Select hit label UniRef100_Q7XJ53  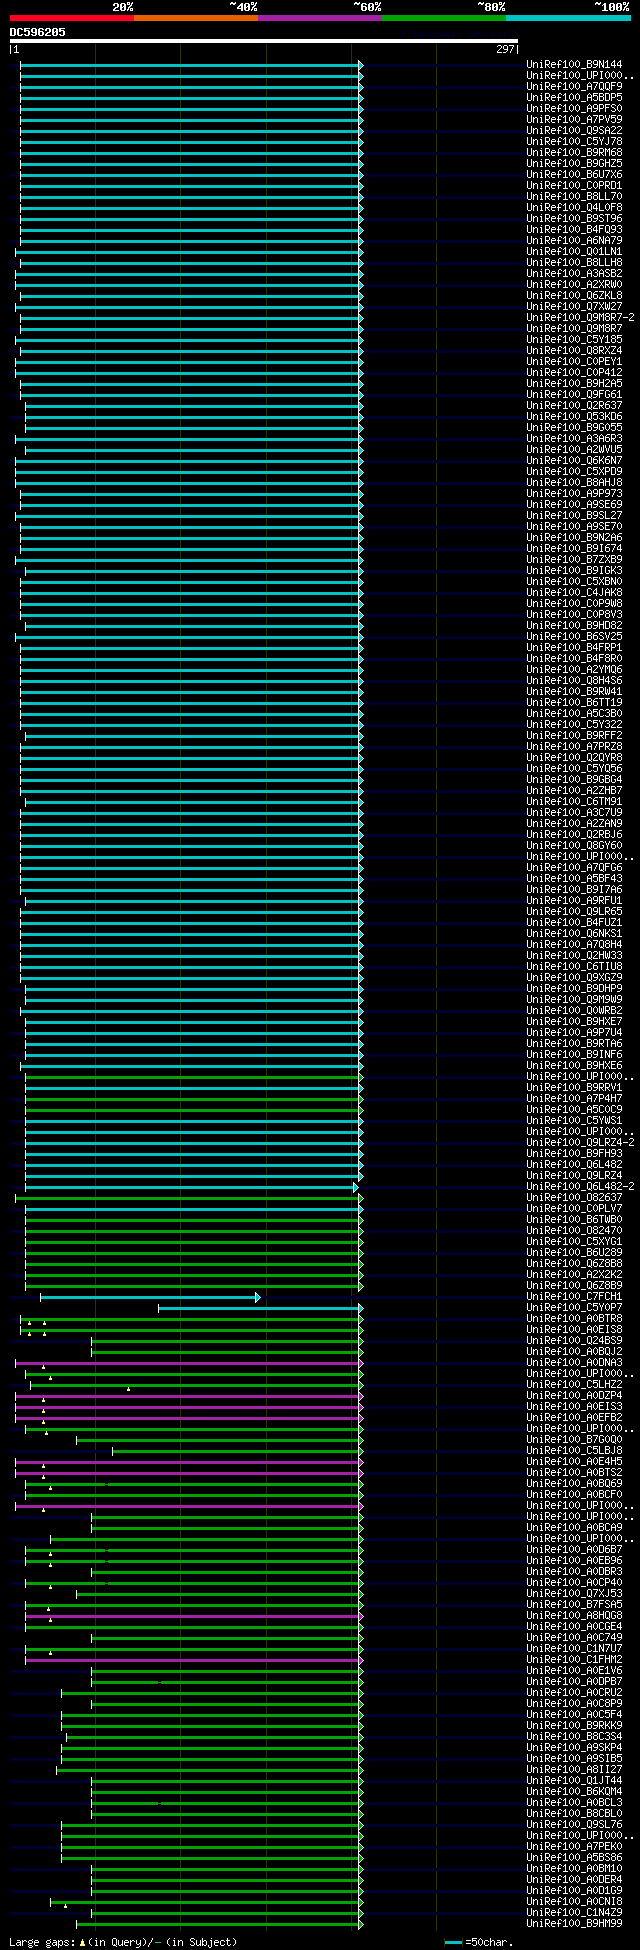pos(574,1594)
